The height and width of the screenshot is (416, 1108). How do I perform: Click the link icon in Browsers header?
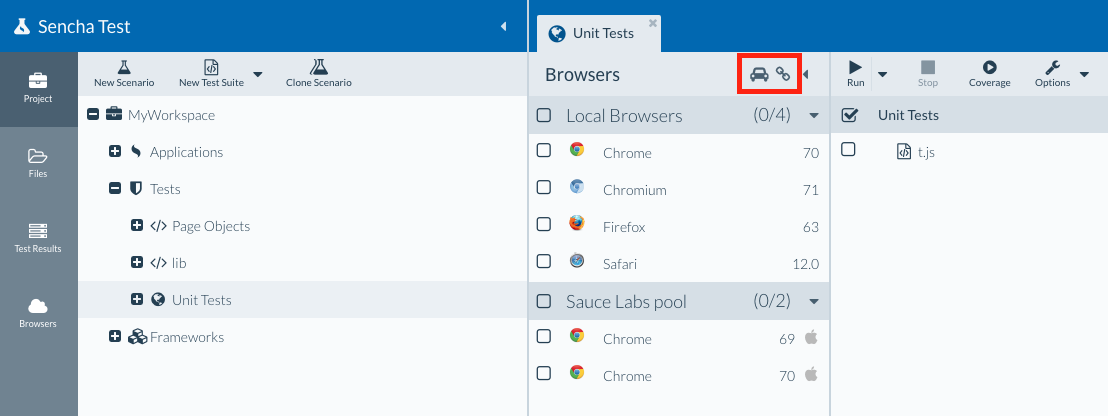point(784,75)
